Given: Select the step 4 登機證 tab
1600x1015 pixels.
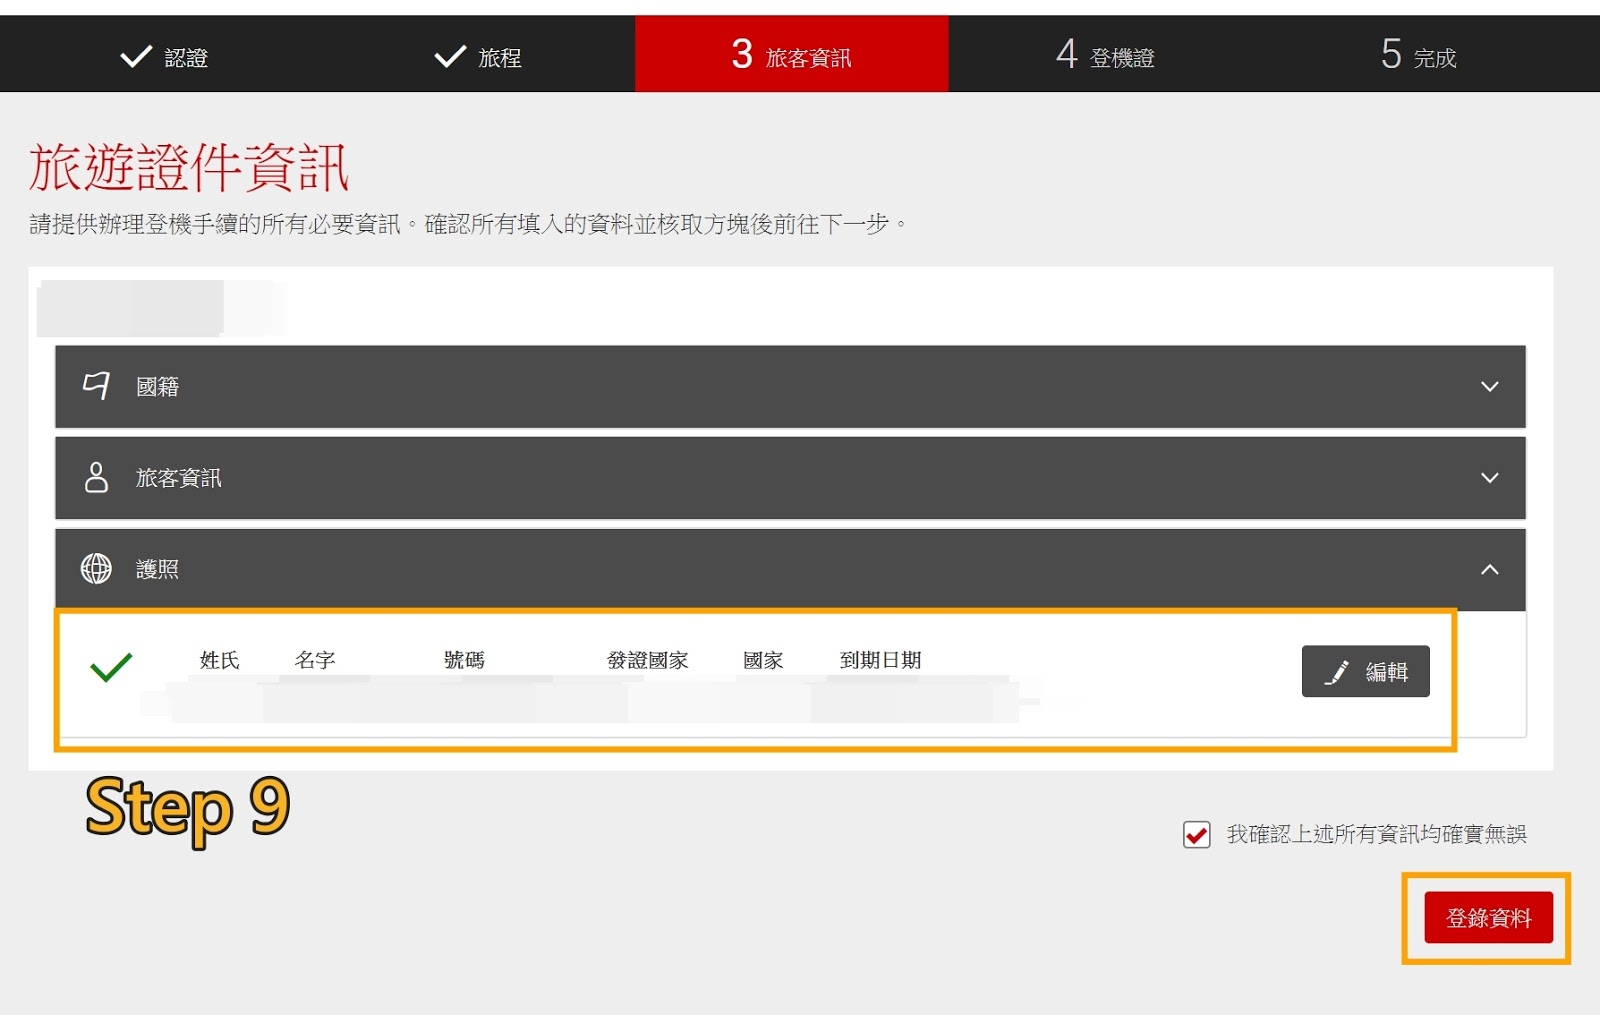Looking at the screenshot, I should click(x=1105, y=54).
